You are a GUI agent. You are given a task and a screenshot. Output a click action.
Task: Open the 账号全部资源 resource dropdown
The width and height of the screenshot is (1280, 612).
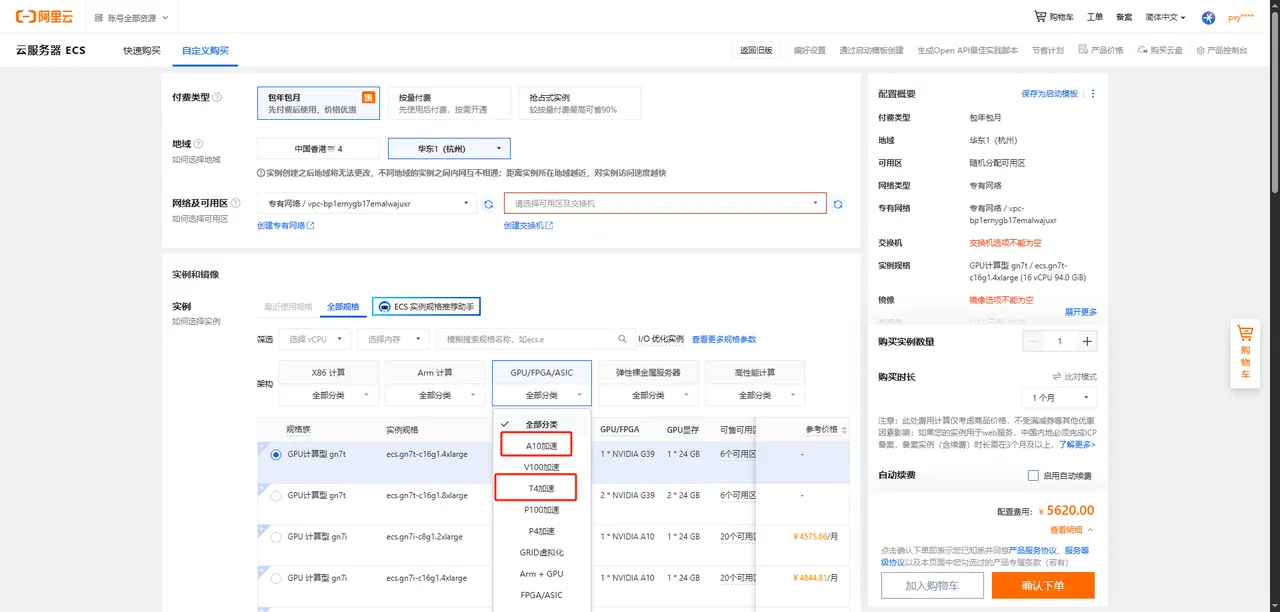(x=131, y=18)
